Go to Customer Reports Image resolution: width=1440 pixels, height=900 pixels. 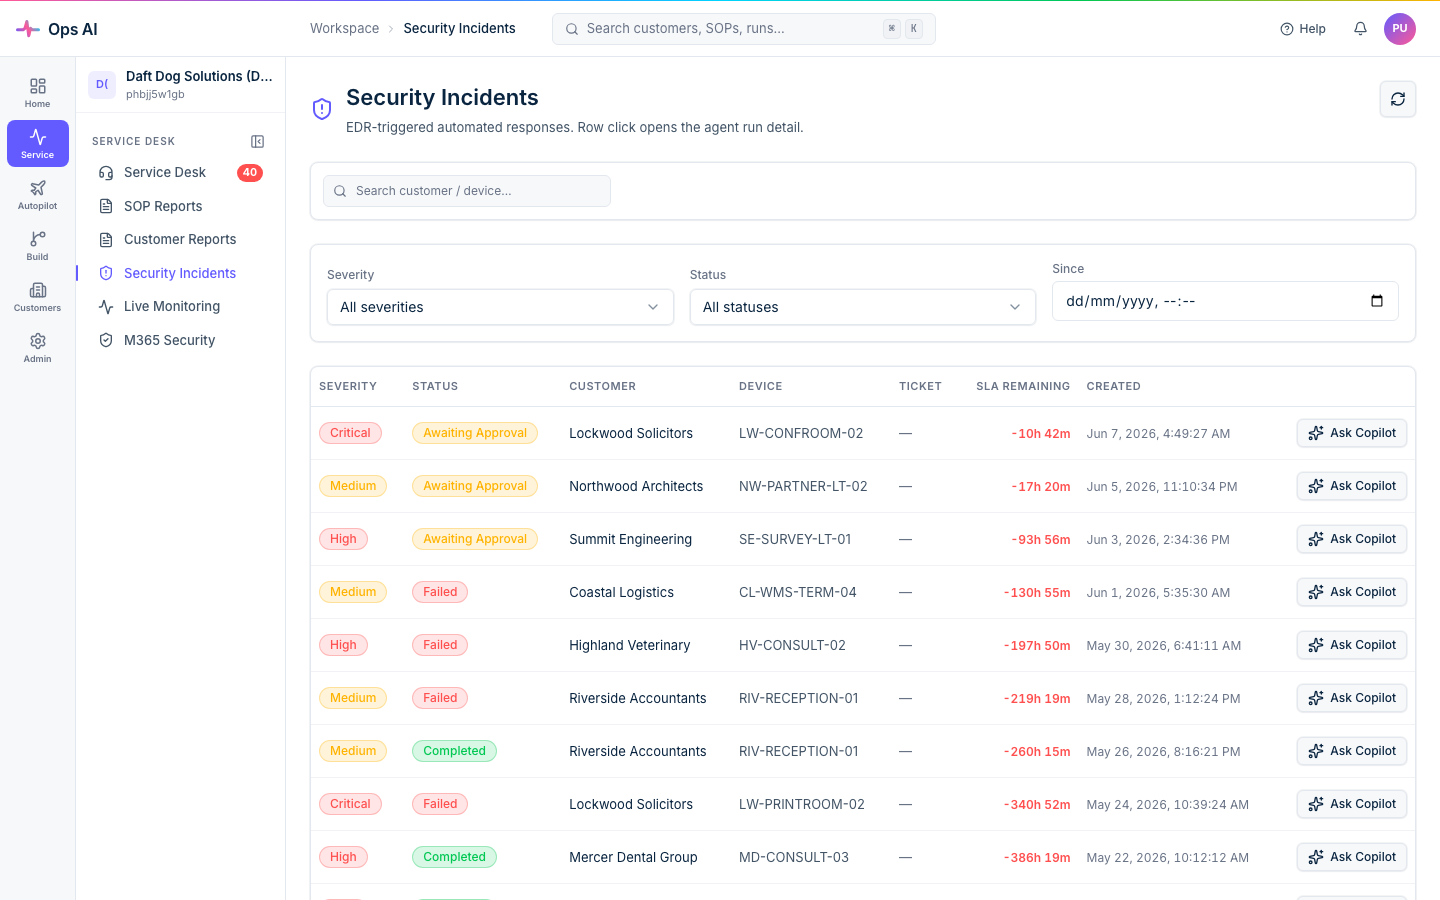(180, 240)
